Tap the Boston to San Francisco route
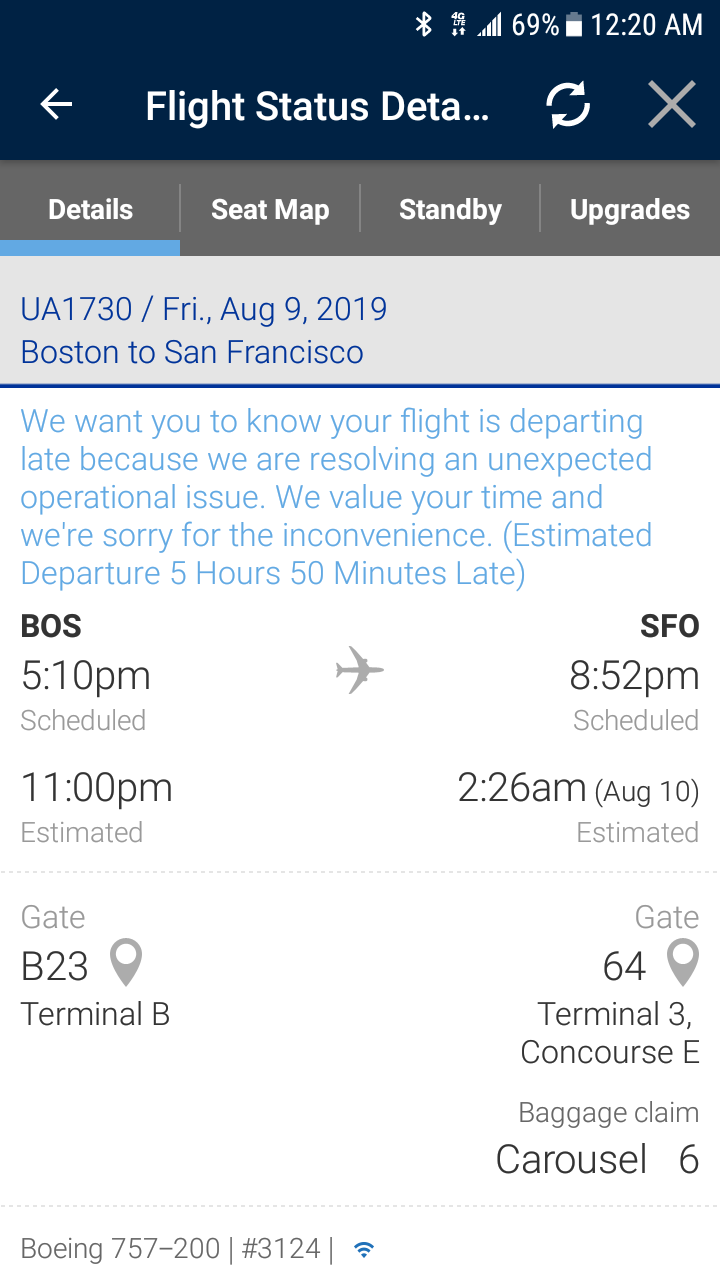Viewport: 720px width, 1280px height. coord(192,352)
